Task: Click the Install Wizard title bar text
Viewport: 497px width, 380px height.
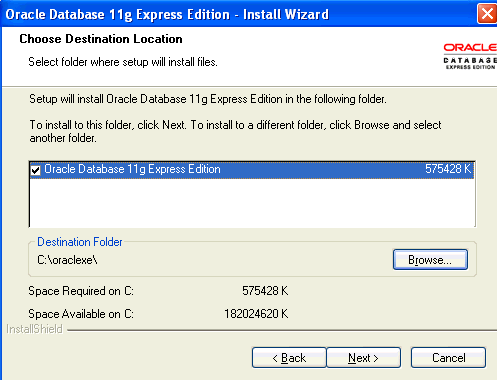Action: pyautogui.click(x=167, y=15)
